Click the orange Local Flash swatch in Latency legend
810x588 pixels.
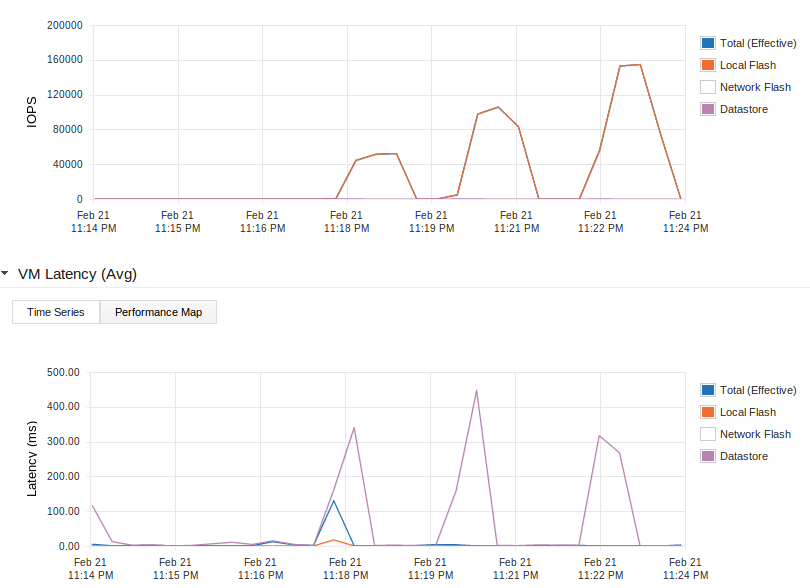point(708,412)
